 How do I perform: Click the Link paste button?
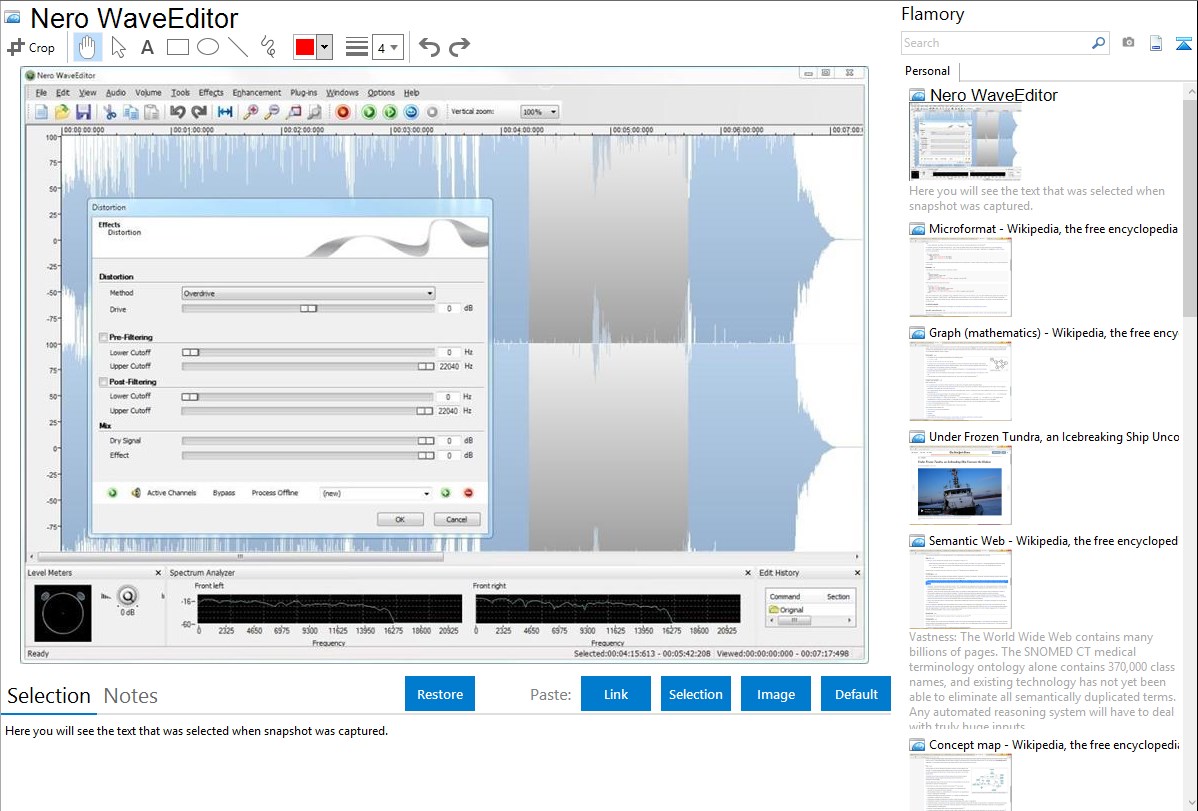pos(616,694)
